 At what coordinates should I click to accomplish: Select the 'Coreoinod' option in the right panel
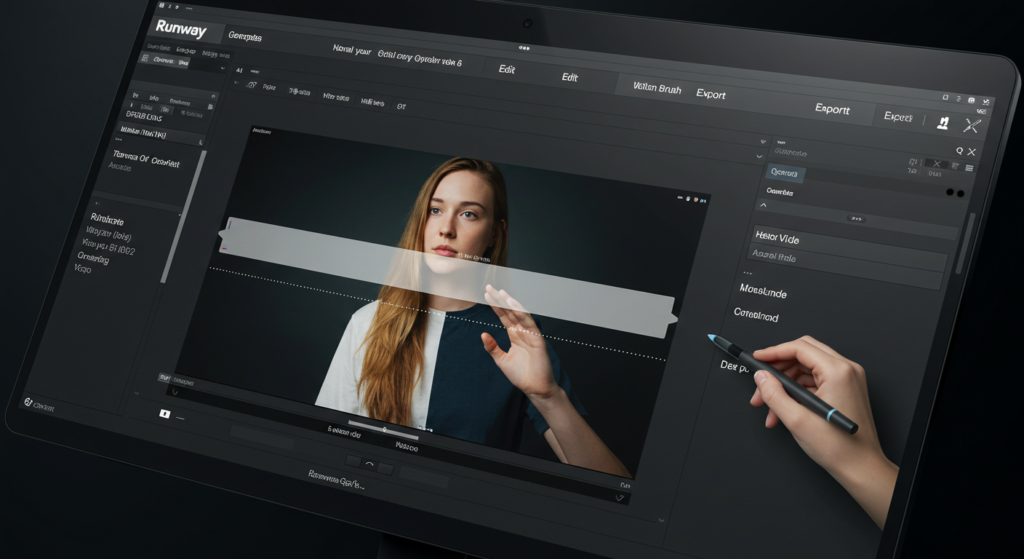pyautogui.click(x=756, y=315)
